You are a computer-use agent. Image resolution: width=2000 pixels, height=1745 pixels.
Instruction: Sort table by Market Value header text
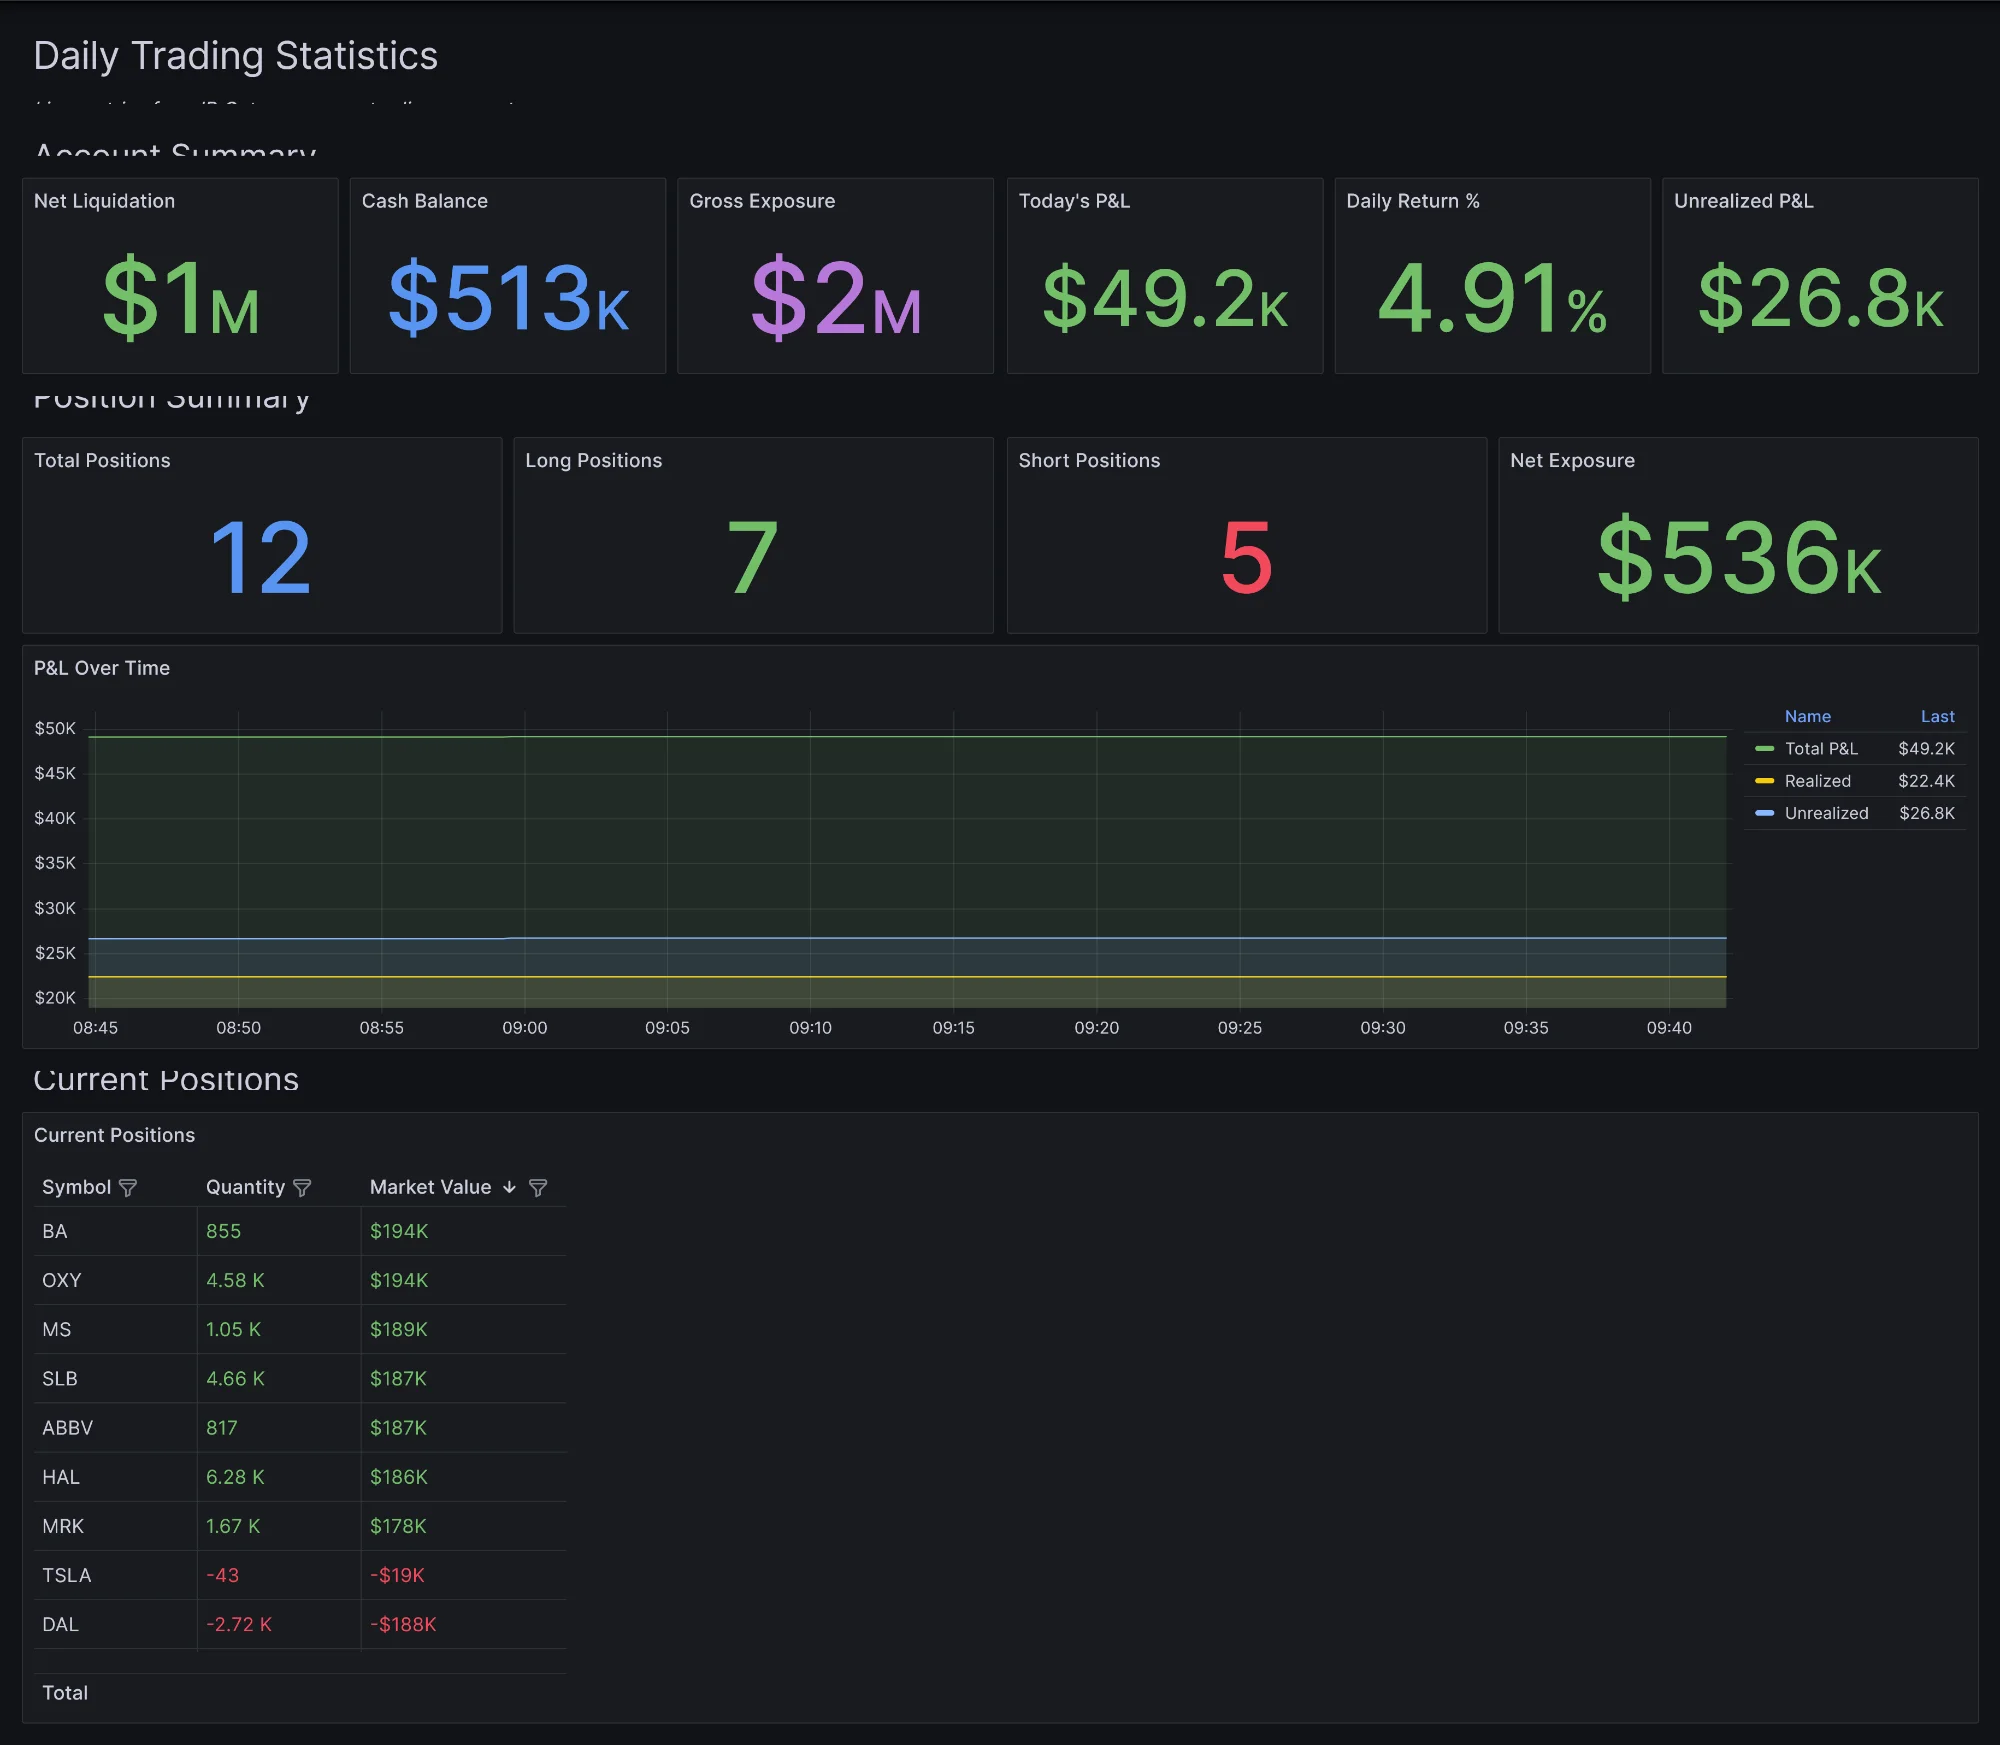pyautogui.click(x=430, y=1187)
